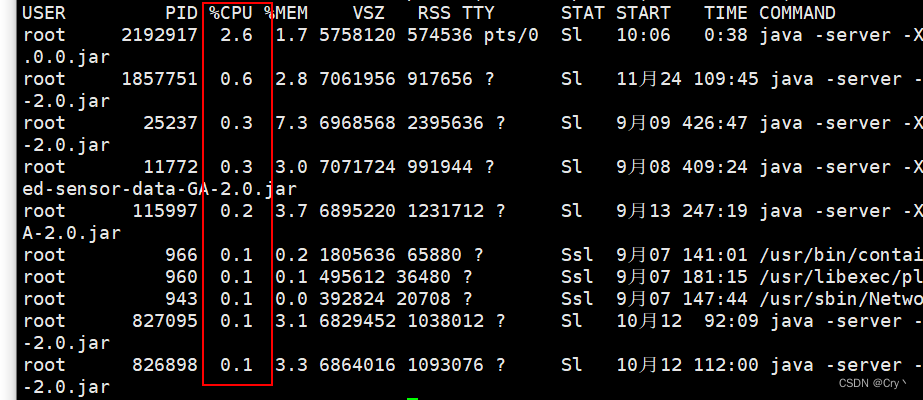Viewport: 923px width, 400px height.
Task: Click PID 966
Action: point(181,255)
